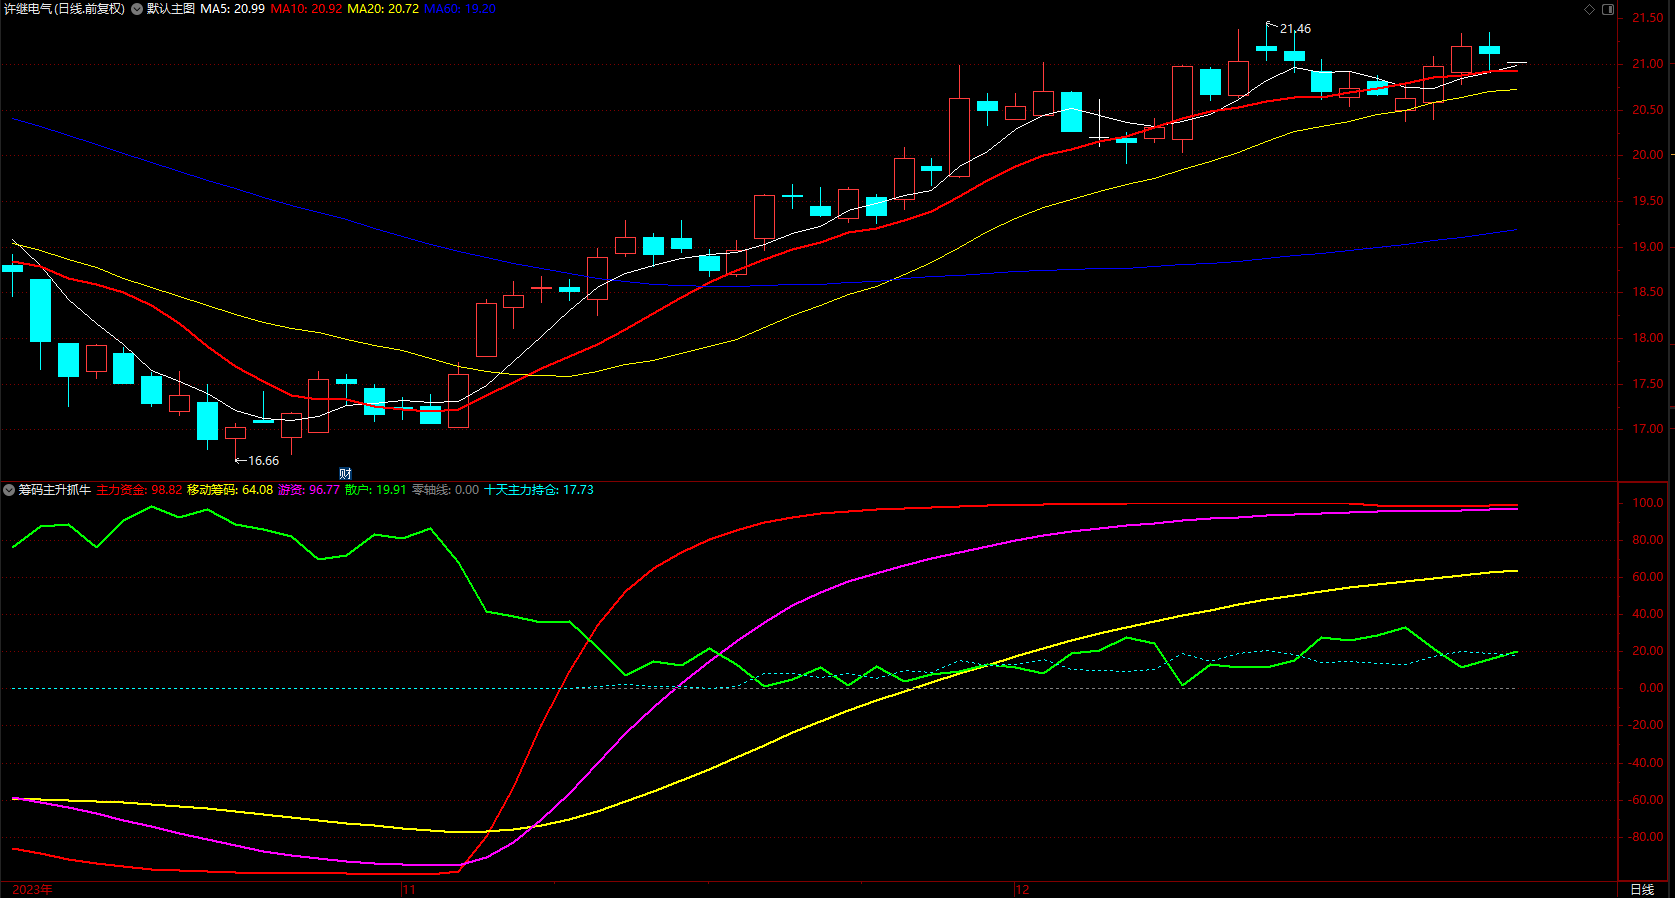
Task: Select the MA20: 20.72 indicator value
Action: [x=383, y=9]
